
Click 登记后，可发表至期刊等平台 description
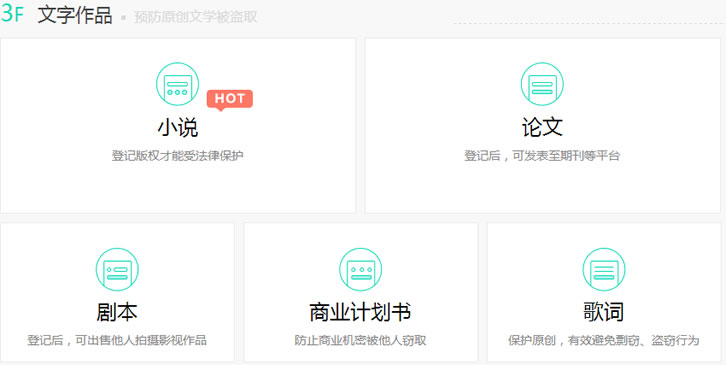click(x=542, y=156)
